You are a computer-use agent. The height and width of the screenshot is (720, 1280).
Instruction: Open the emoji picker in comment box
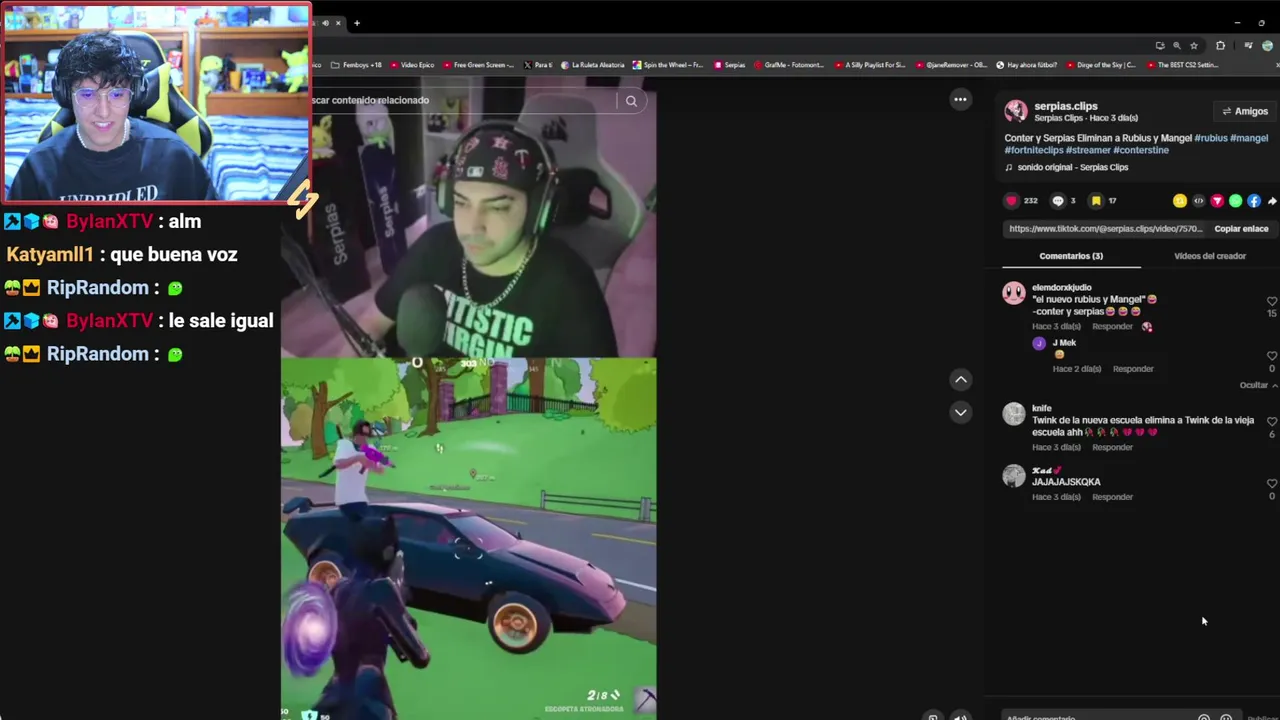[x=1226, y=717]
